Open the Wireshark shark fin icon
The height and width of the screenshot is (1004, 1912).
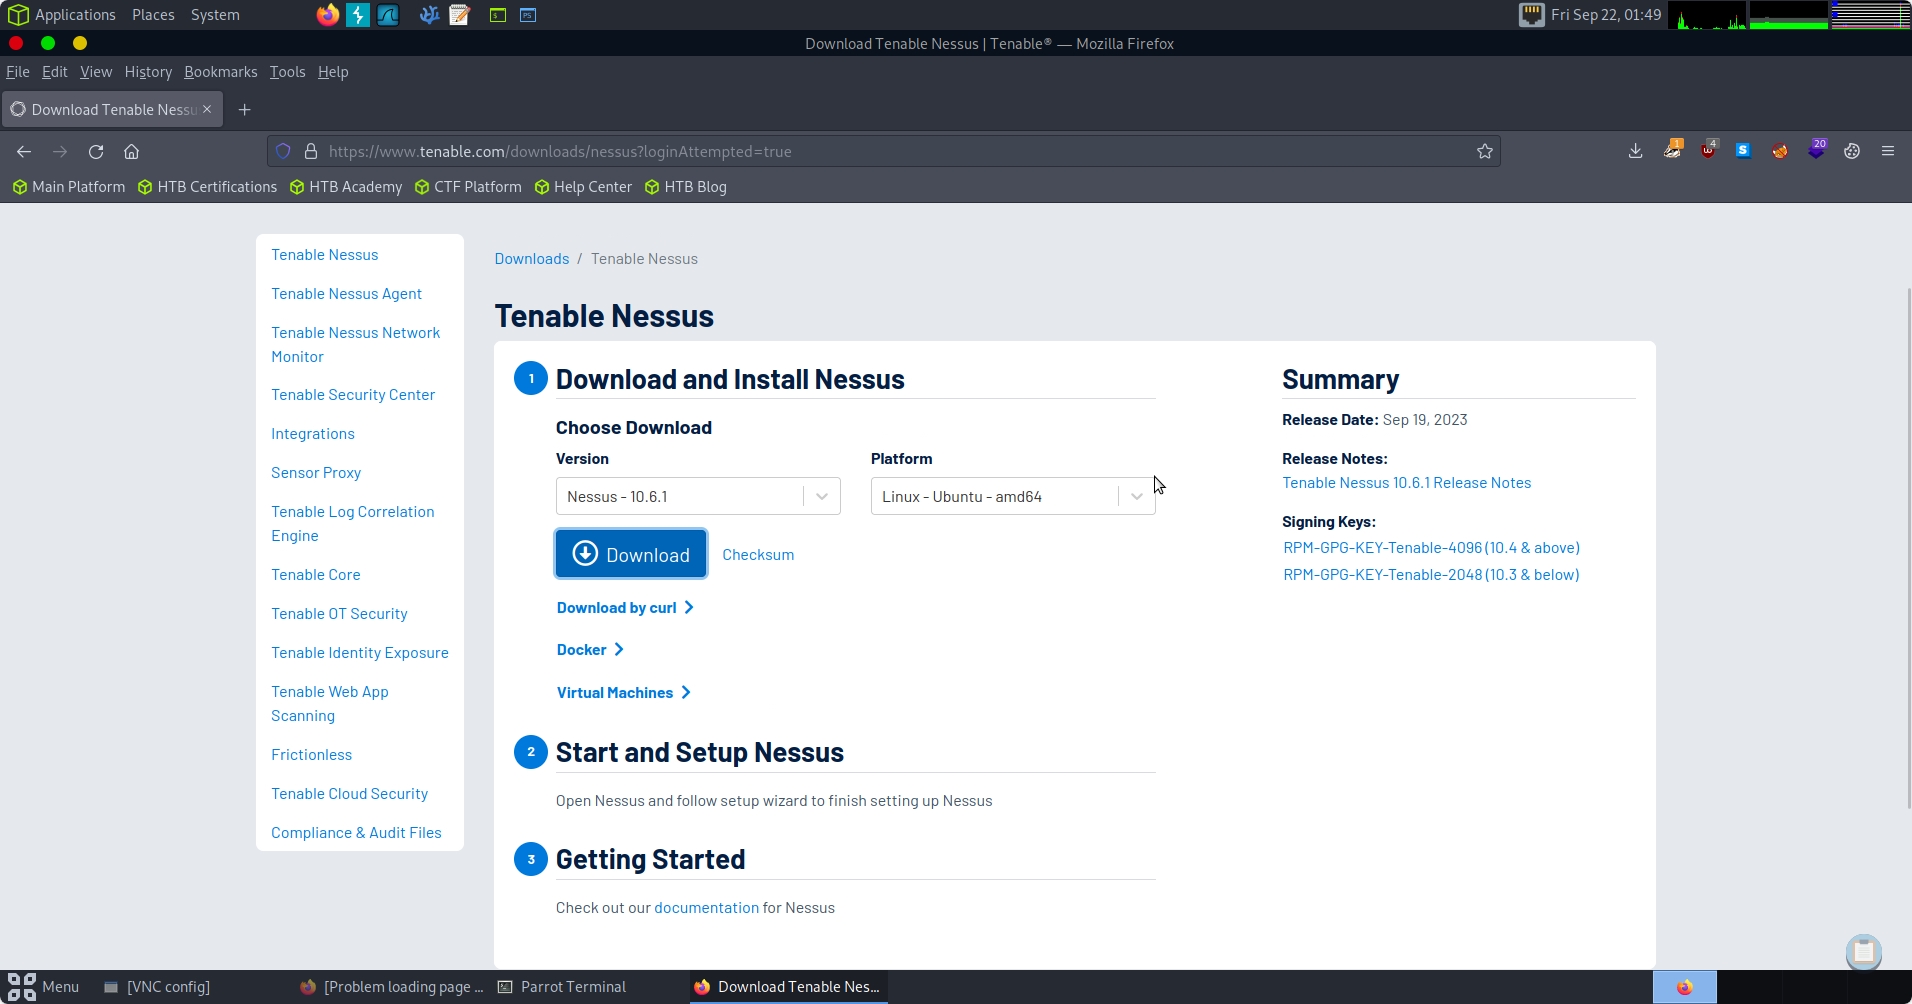(388, 15)
